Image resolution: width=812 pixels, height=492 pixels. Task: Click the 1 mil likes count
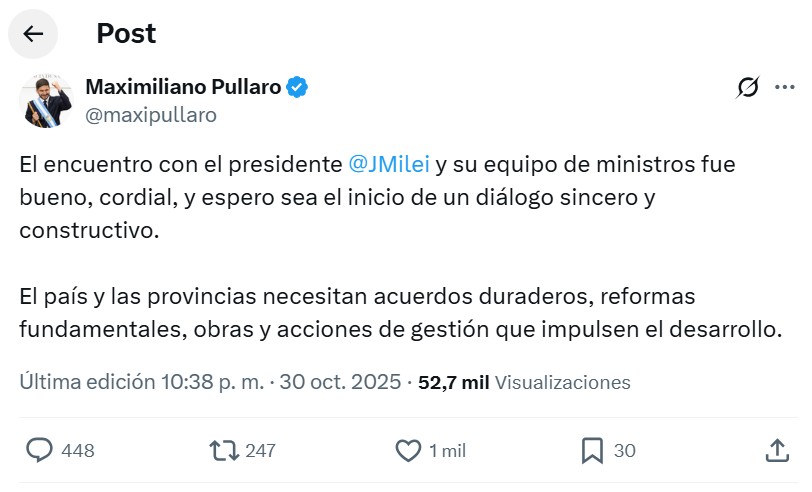447,451
